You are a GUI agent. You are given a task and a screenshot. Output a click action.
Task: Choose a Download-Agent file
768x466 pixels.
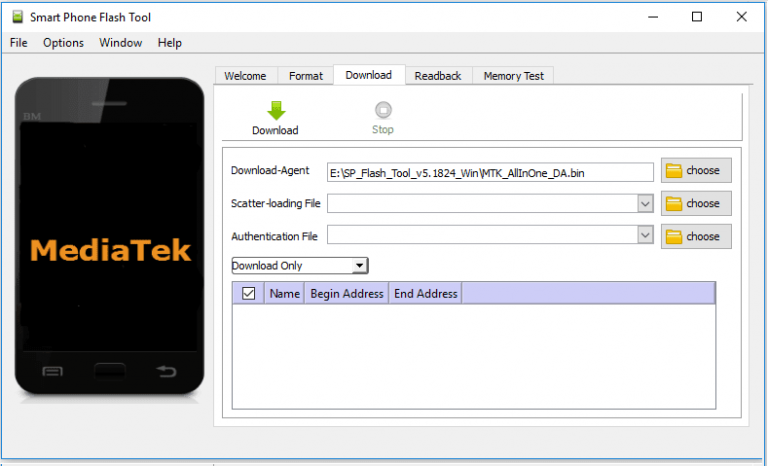click(696, 170)
